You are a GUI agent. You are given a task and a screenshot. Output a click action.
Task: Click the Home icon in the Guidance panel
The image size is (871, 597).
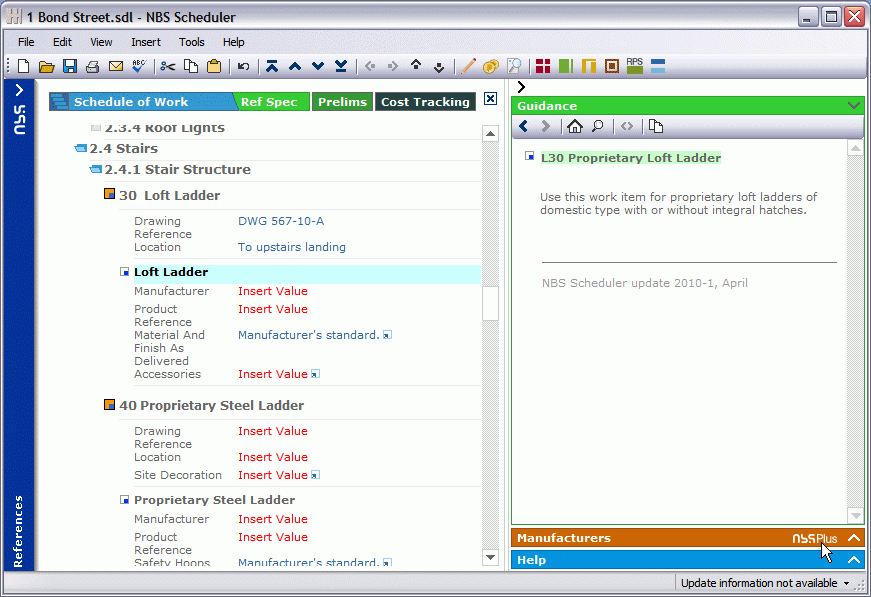[x=575, y=126]
